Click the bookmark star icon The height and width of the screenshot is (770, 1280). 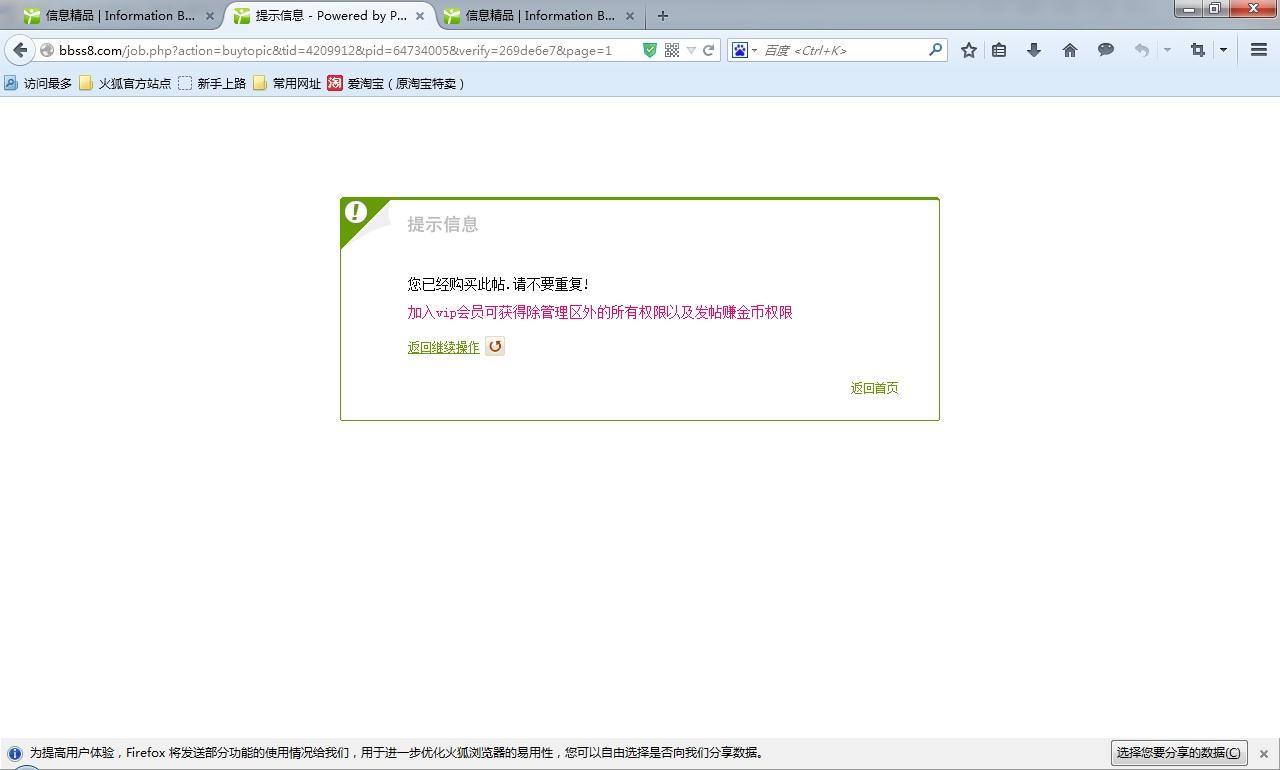coord(968,50)
